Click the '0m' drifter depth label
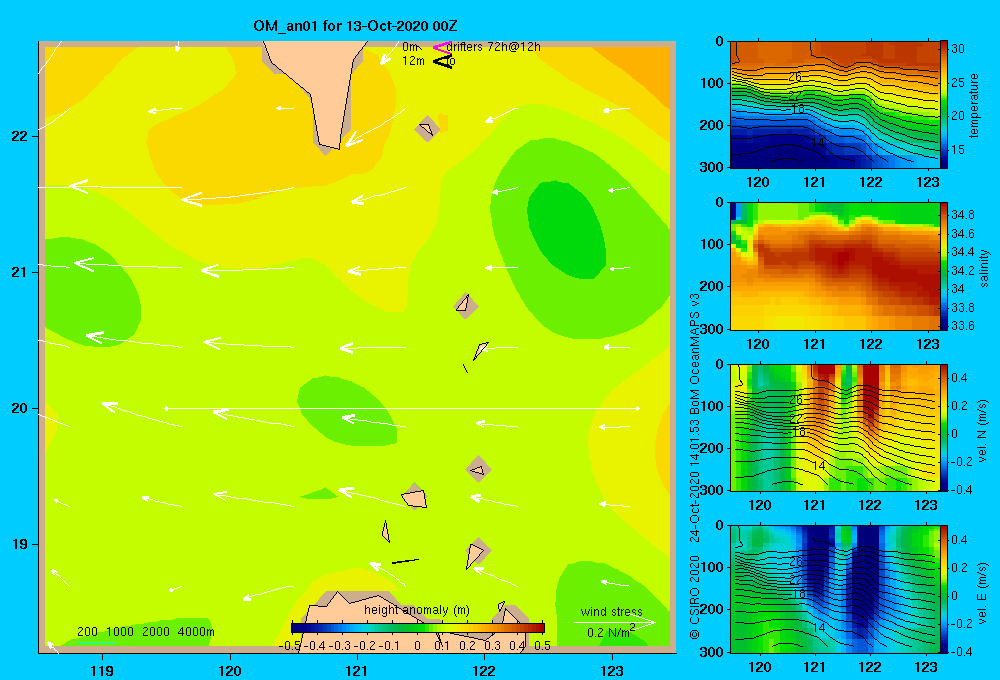This screenshot has height=680, width=1000. point(410,47)
